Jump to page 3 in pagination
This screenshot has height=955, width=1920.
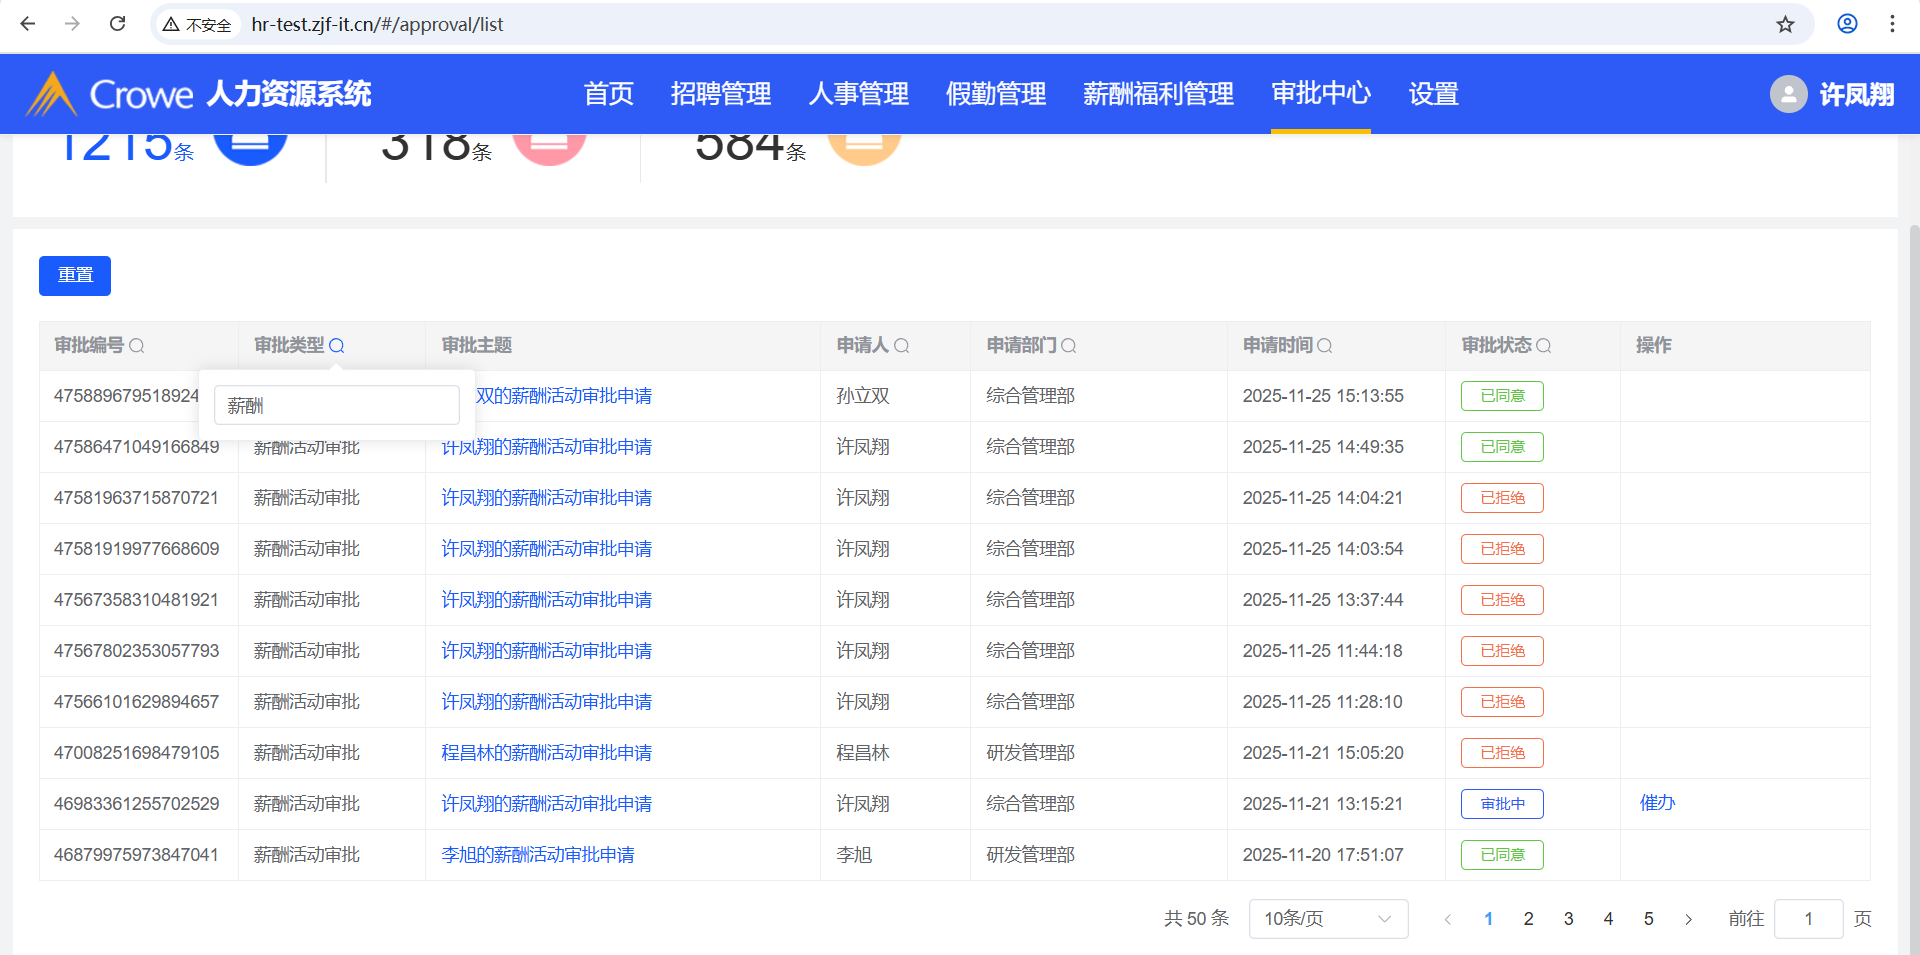coord(1568,919)
